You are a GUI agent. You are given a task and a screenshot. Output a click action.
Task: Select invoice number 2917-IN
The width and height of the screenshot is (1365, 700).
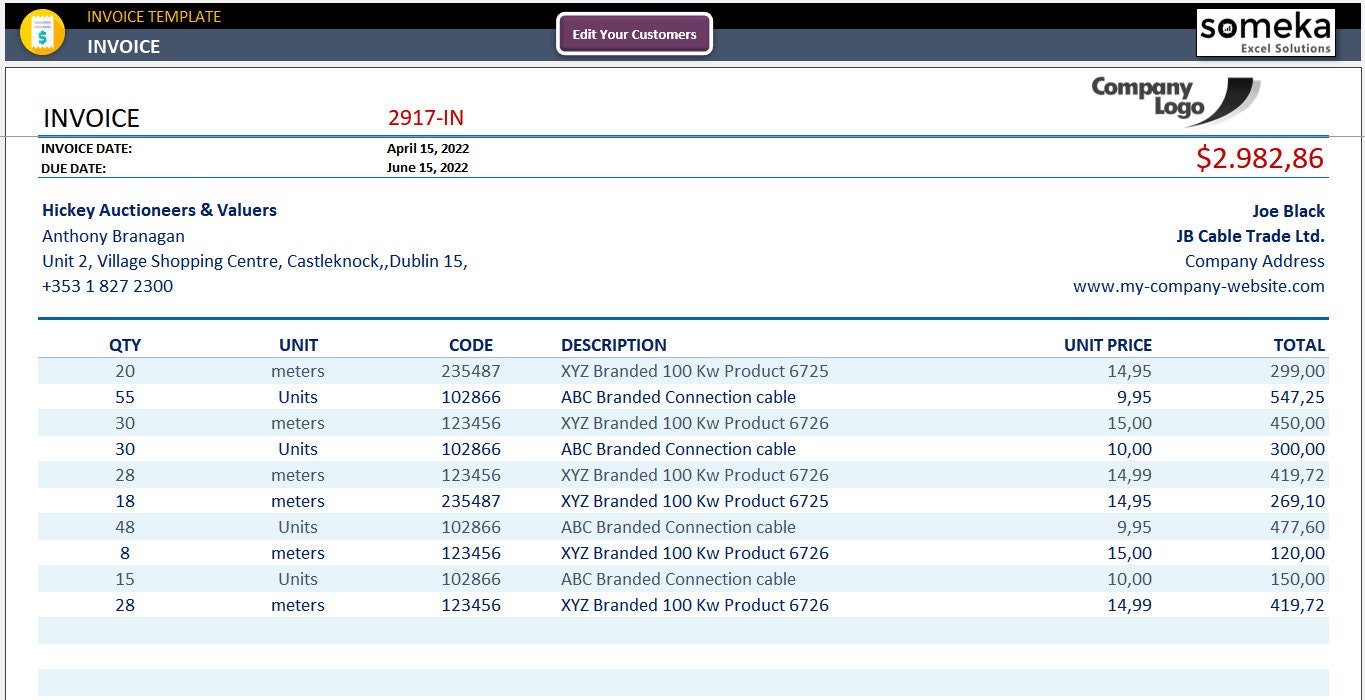point(426,118)
